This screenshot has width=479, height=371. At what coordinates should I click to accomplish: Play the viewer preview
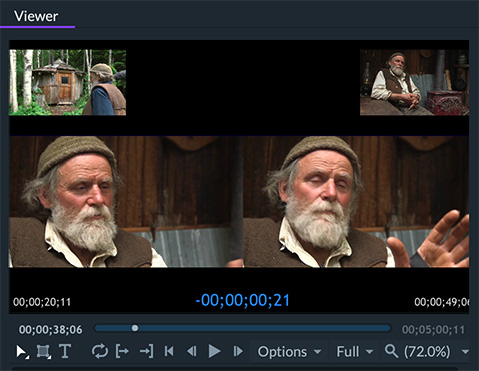[214, 351]
